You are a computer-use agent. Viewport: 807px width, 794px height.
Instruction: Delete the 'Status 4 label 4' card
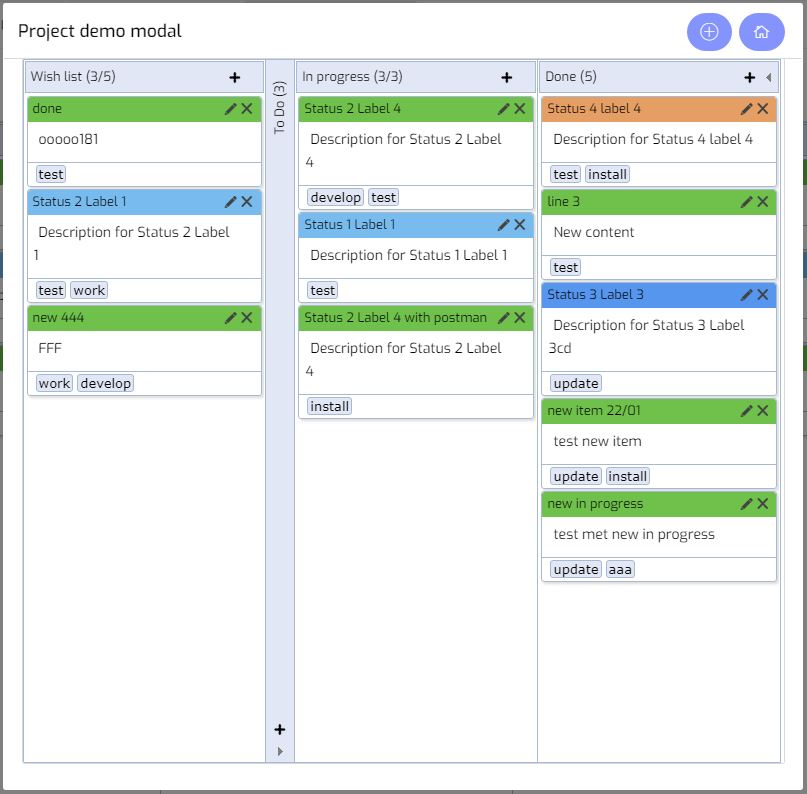tap(763, 109)
